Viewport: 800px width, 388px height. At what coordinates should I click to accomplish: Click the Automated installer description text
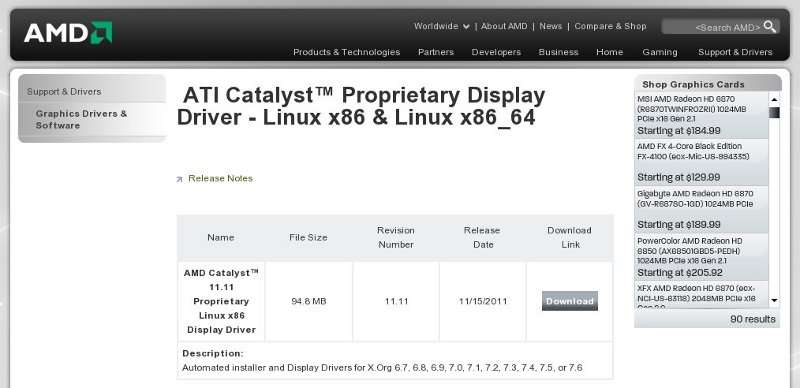[382, 368]
